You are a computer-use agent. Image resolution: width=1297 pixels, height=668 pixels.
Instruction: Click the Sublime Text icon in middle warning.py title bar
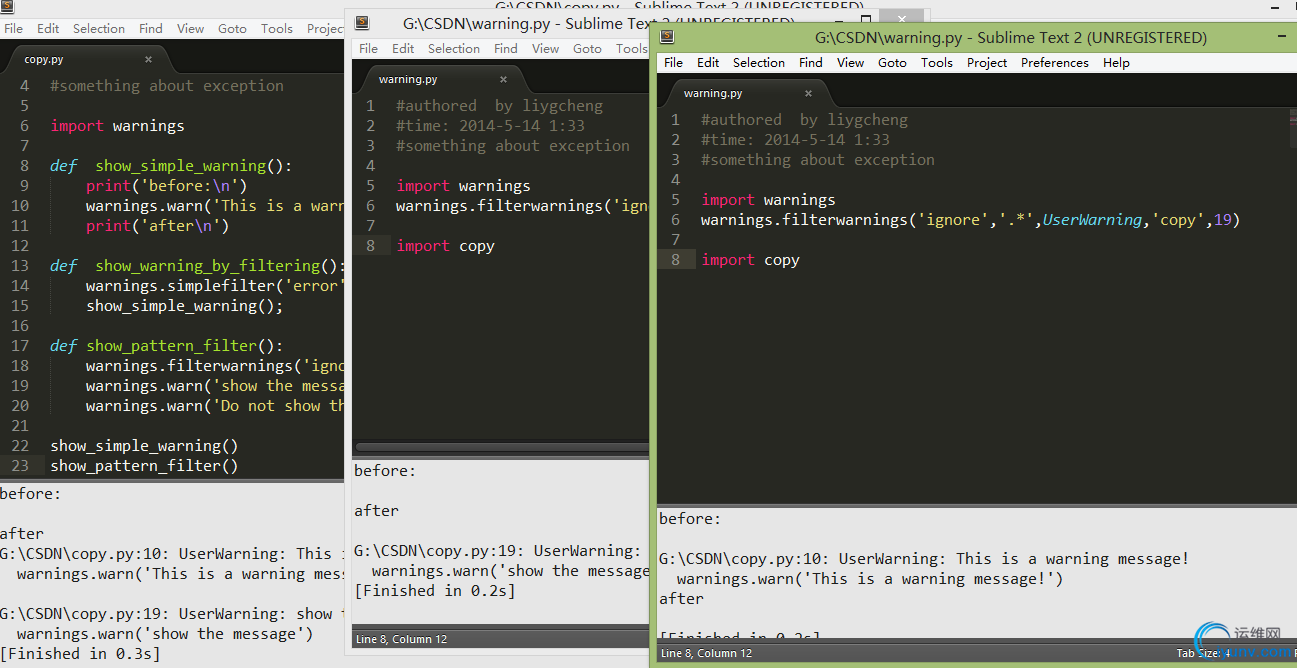click(x=362, y=22)
